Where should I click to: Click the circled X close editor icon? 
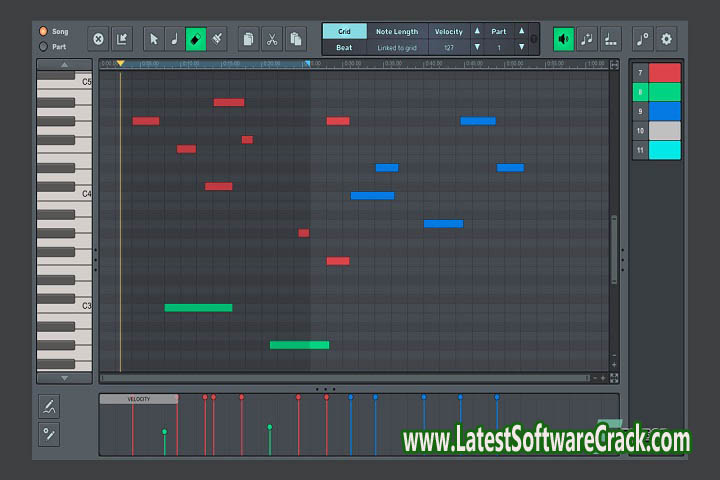coord(98,39)
